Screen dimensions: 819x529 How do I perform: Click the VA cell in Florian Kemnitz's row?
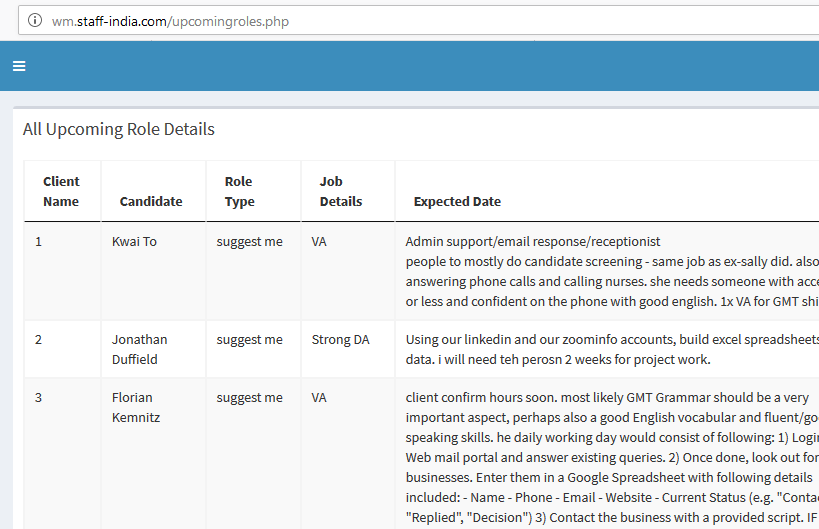320,397
